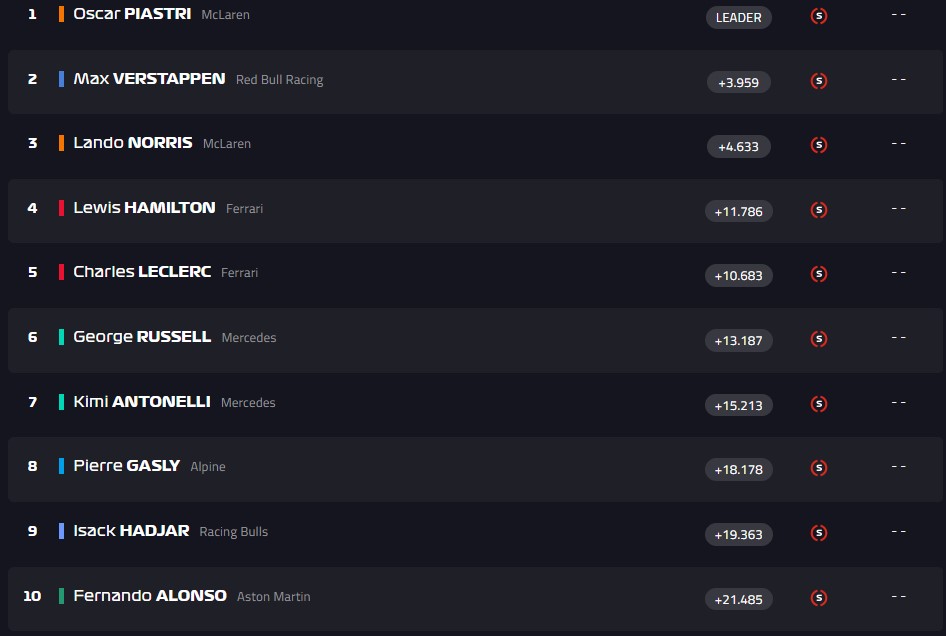This screenshot has height=636, width=946.
Task: Click the position number 8 for Gasly
Action: 32,466
